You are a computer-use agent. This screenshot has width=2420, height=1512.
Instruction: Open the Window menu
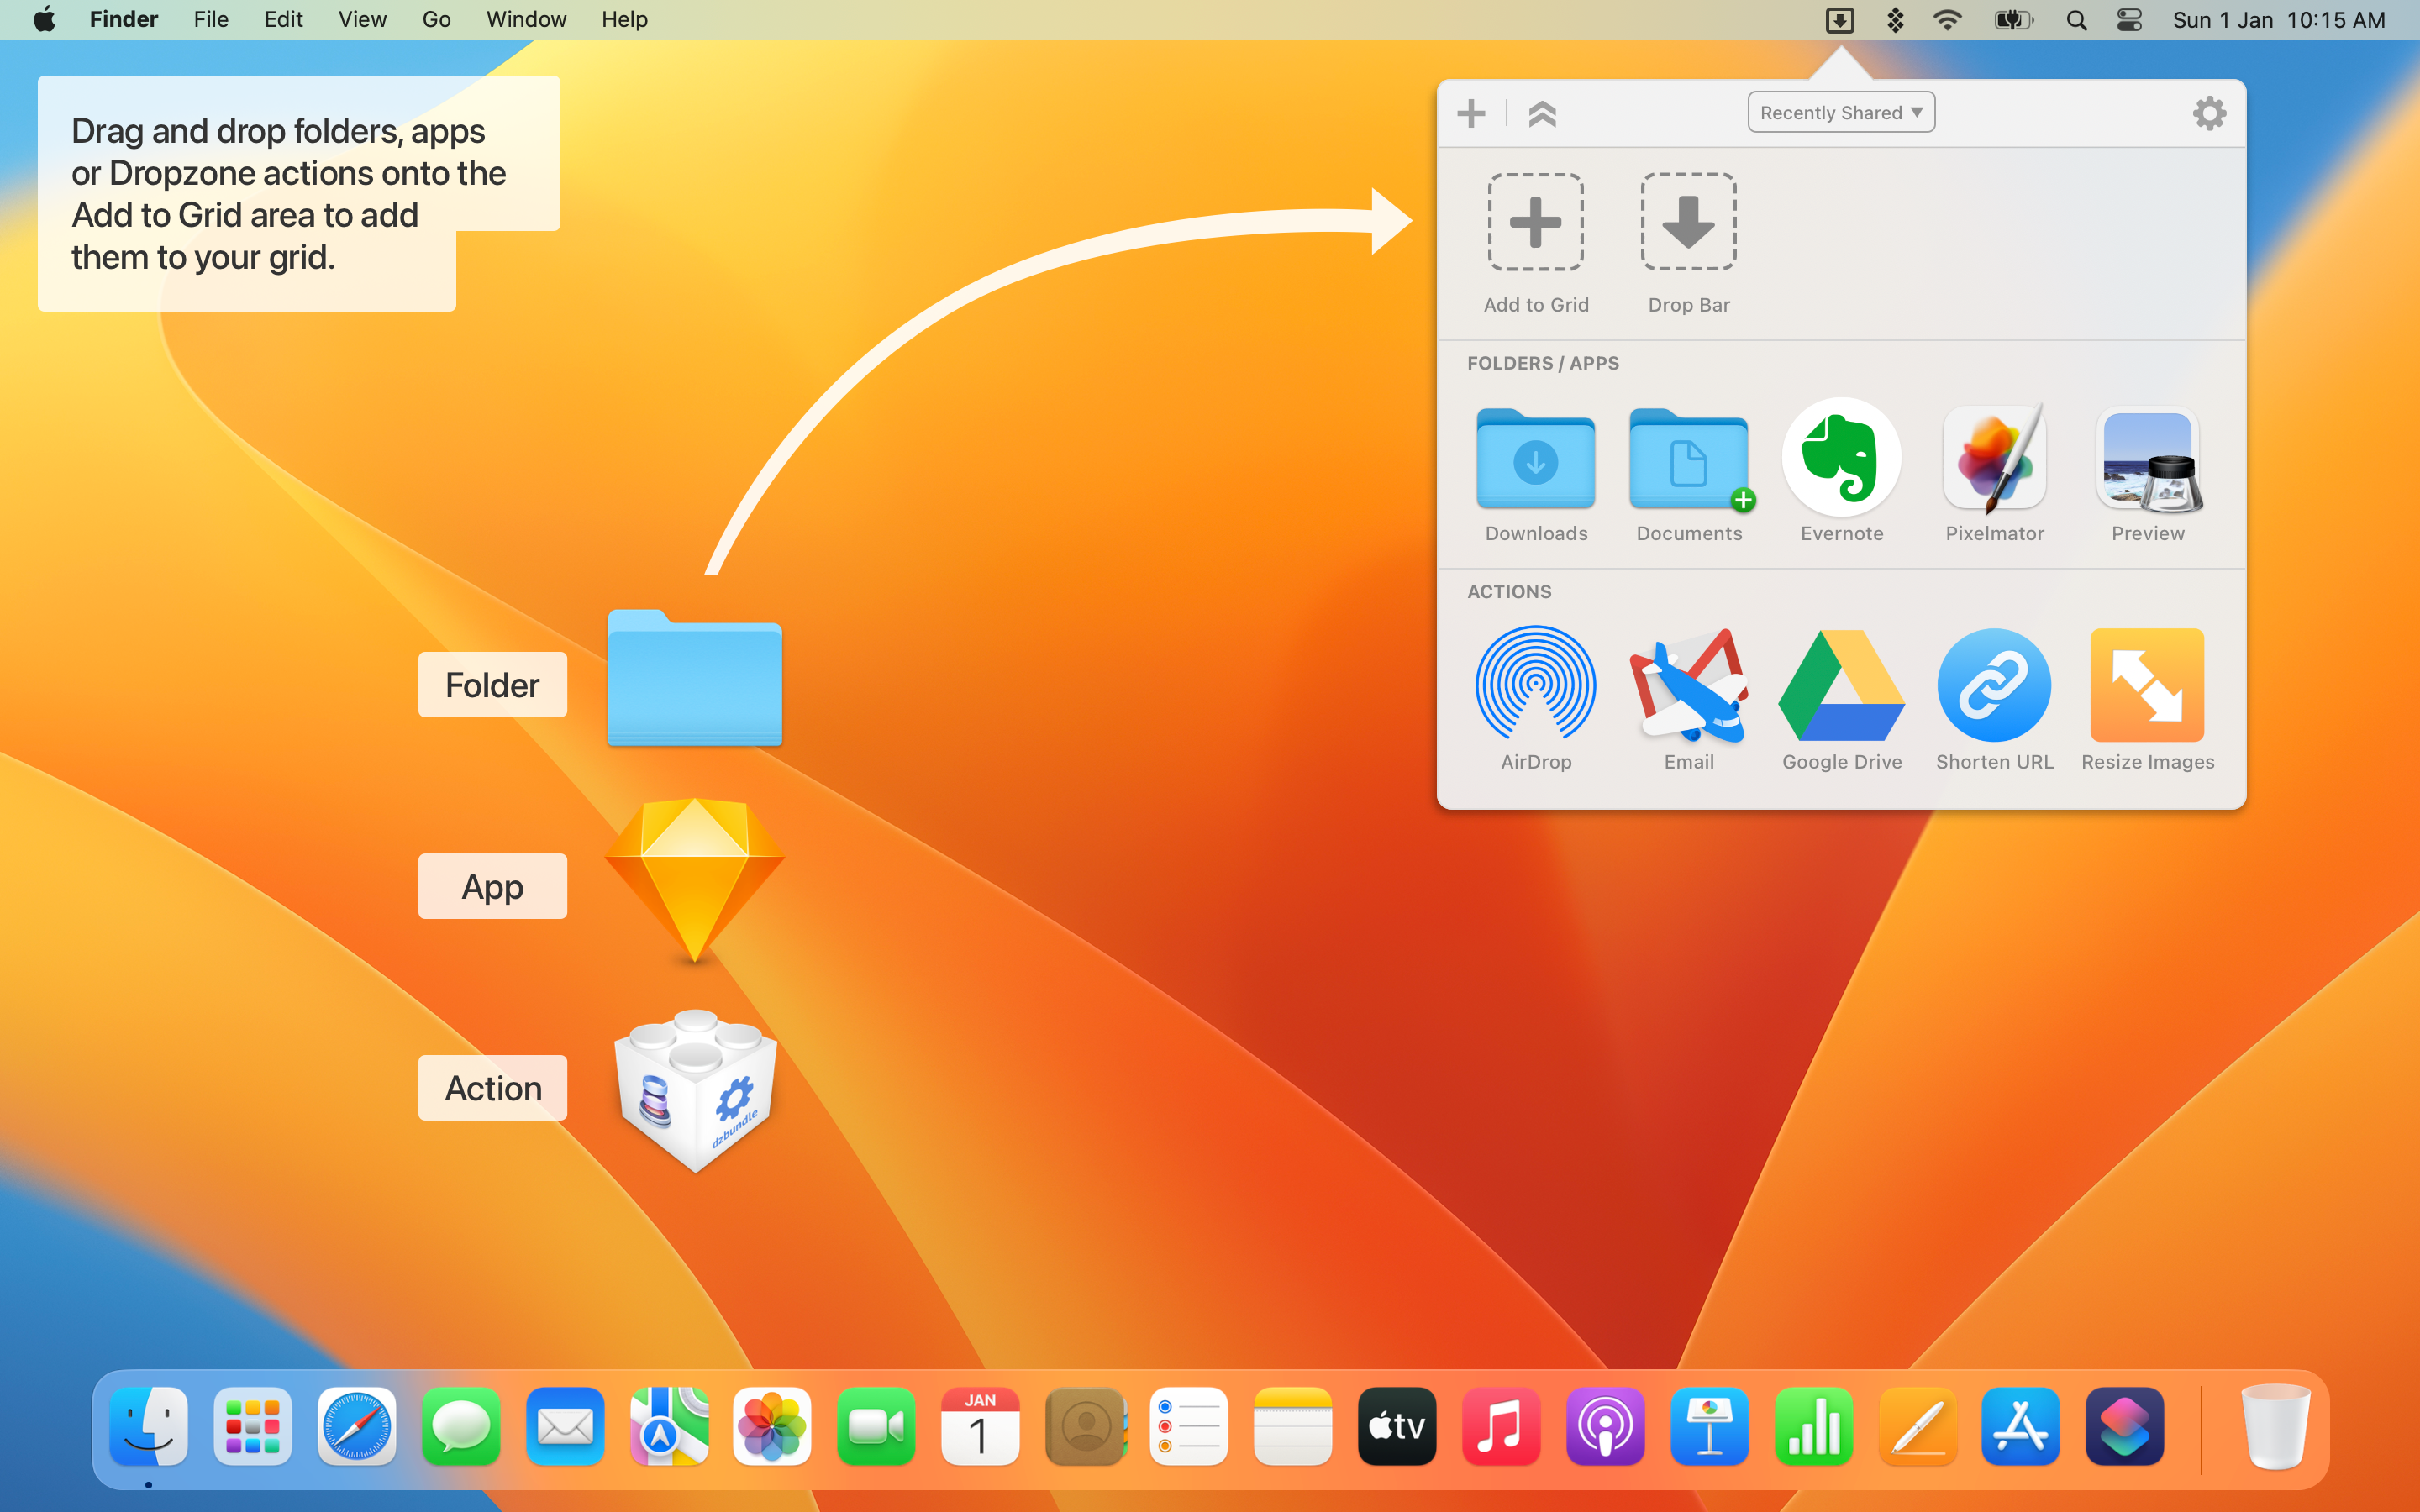(526, 19)
